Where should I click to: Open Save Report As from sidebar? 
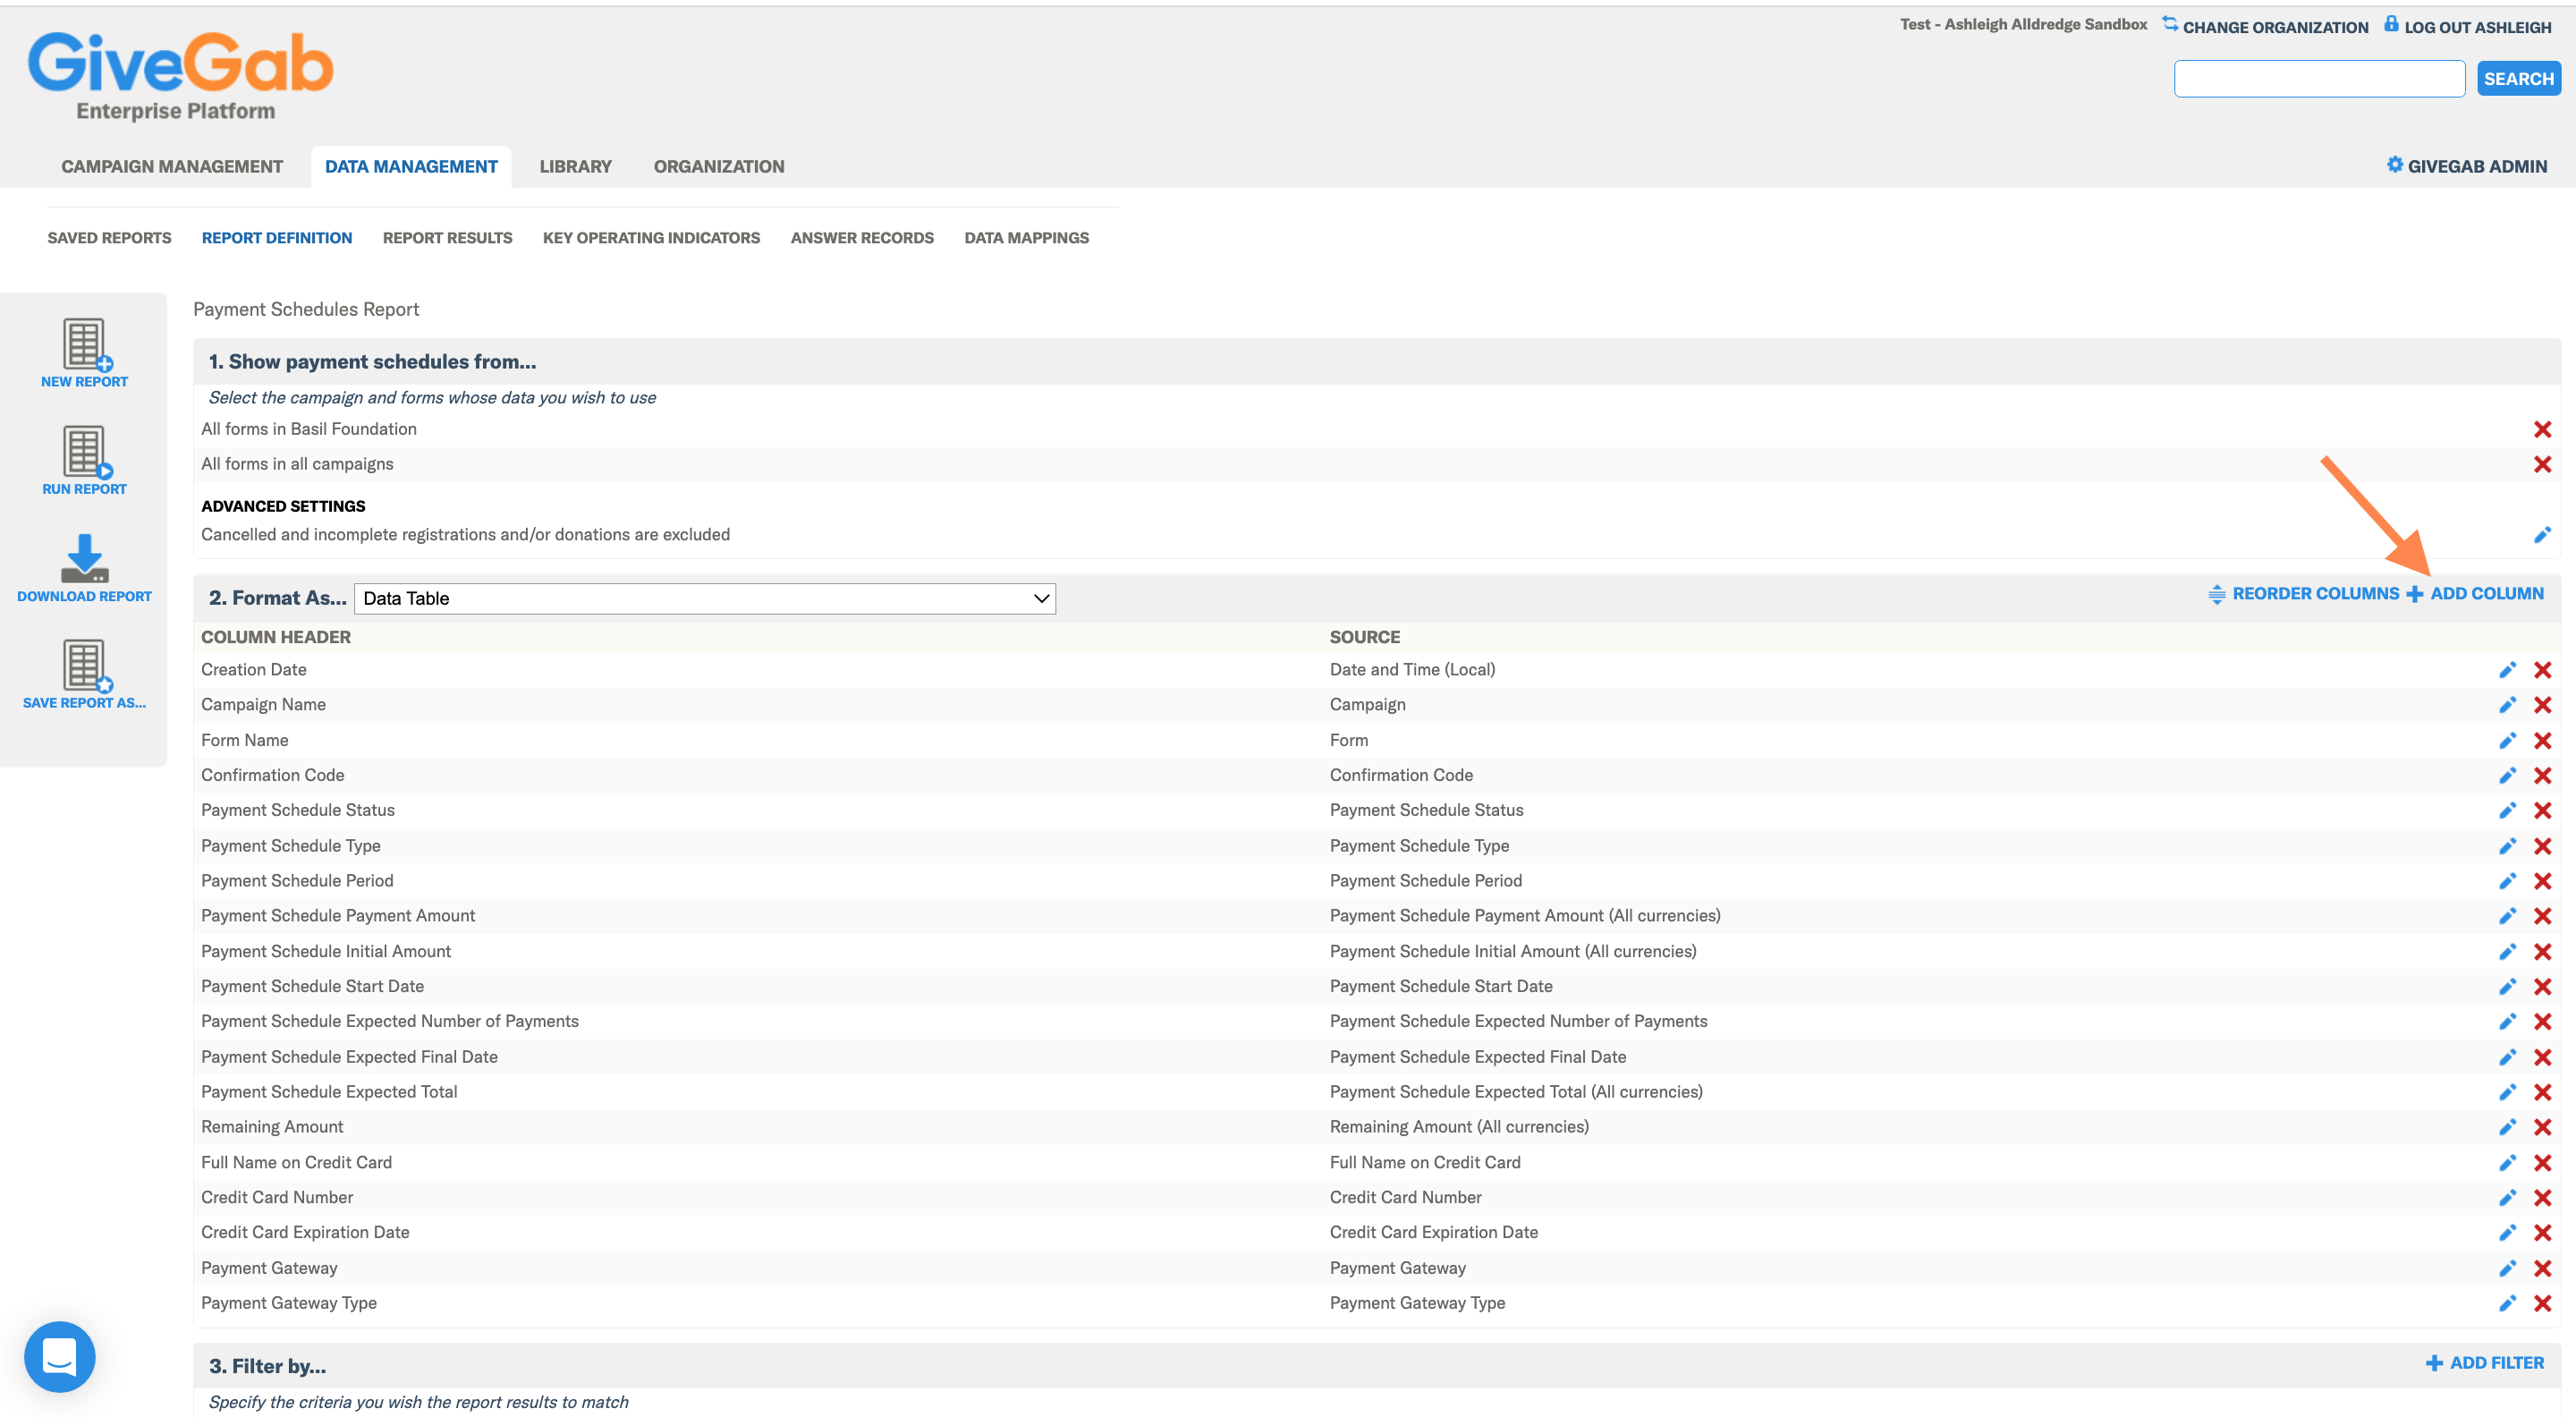(x=85, y=674)
